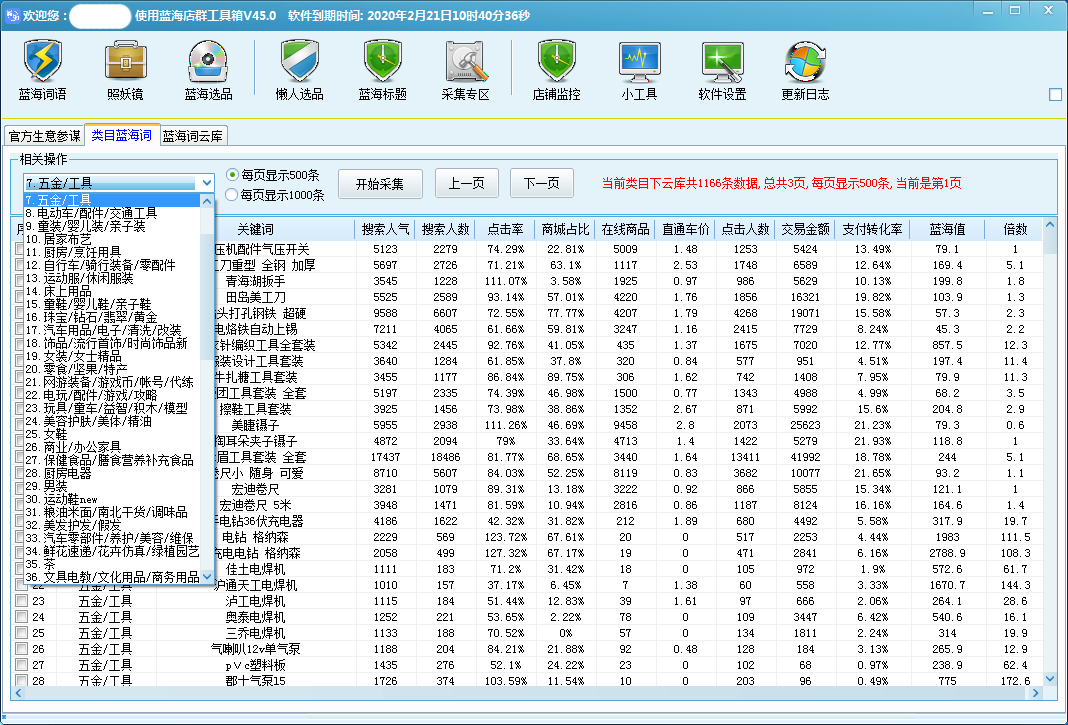Open 软件设置 settings icon
1068x725 pixels.
point(722,70)
